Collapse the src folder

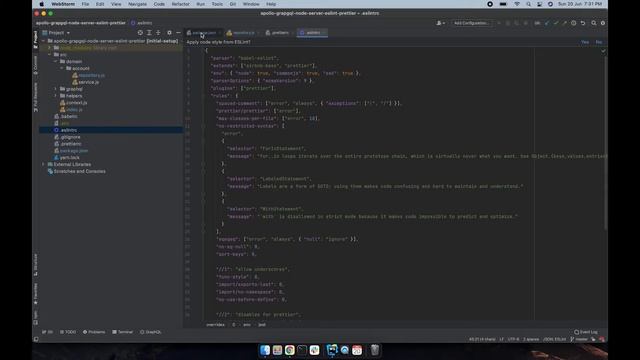pos(50,55)
